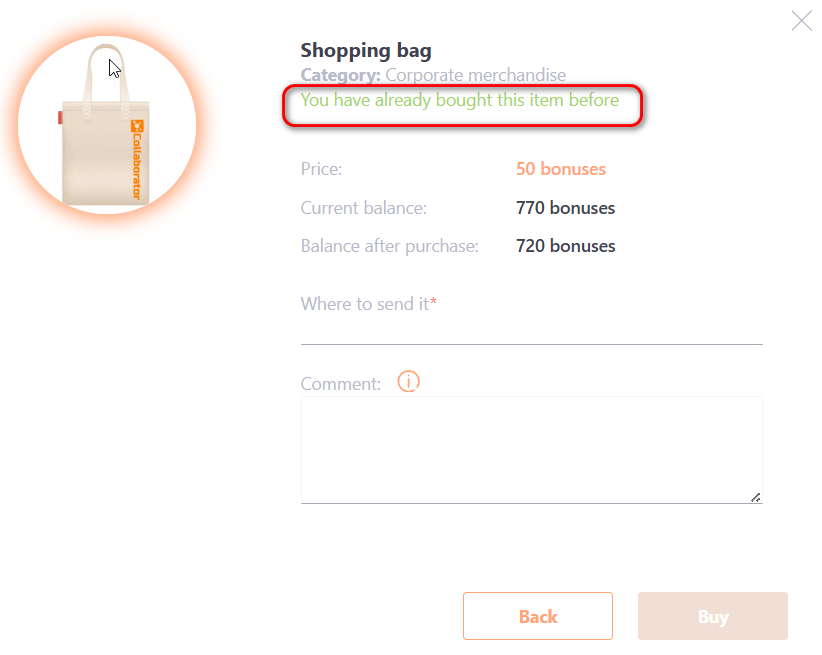Image resolution: width=822 pixels, height=655 pixels.
Task: Click the "720 bonuses" balance after purchase
Action: [565, 246]
